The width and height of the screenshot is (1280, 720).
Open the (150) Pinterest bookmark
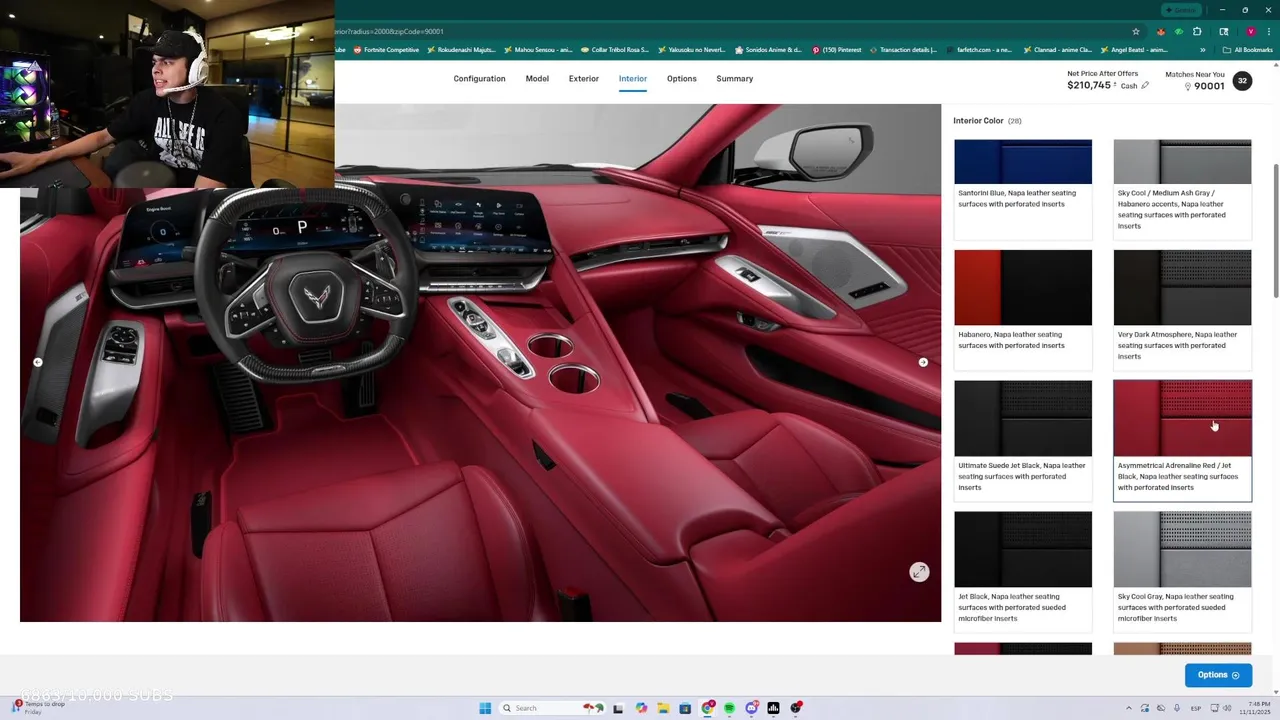837,50
